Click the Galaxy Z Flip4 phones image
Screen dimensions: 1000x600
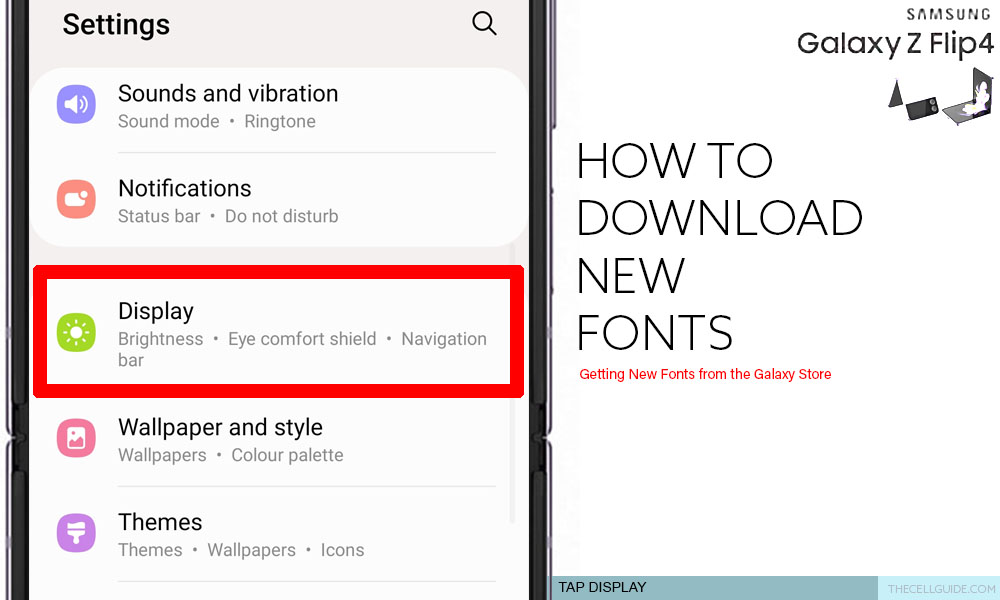(x=941, y=96)
